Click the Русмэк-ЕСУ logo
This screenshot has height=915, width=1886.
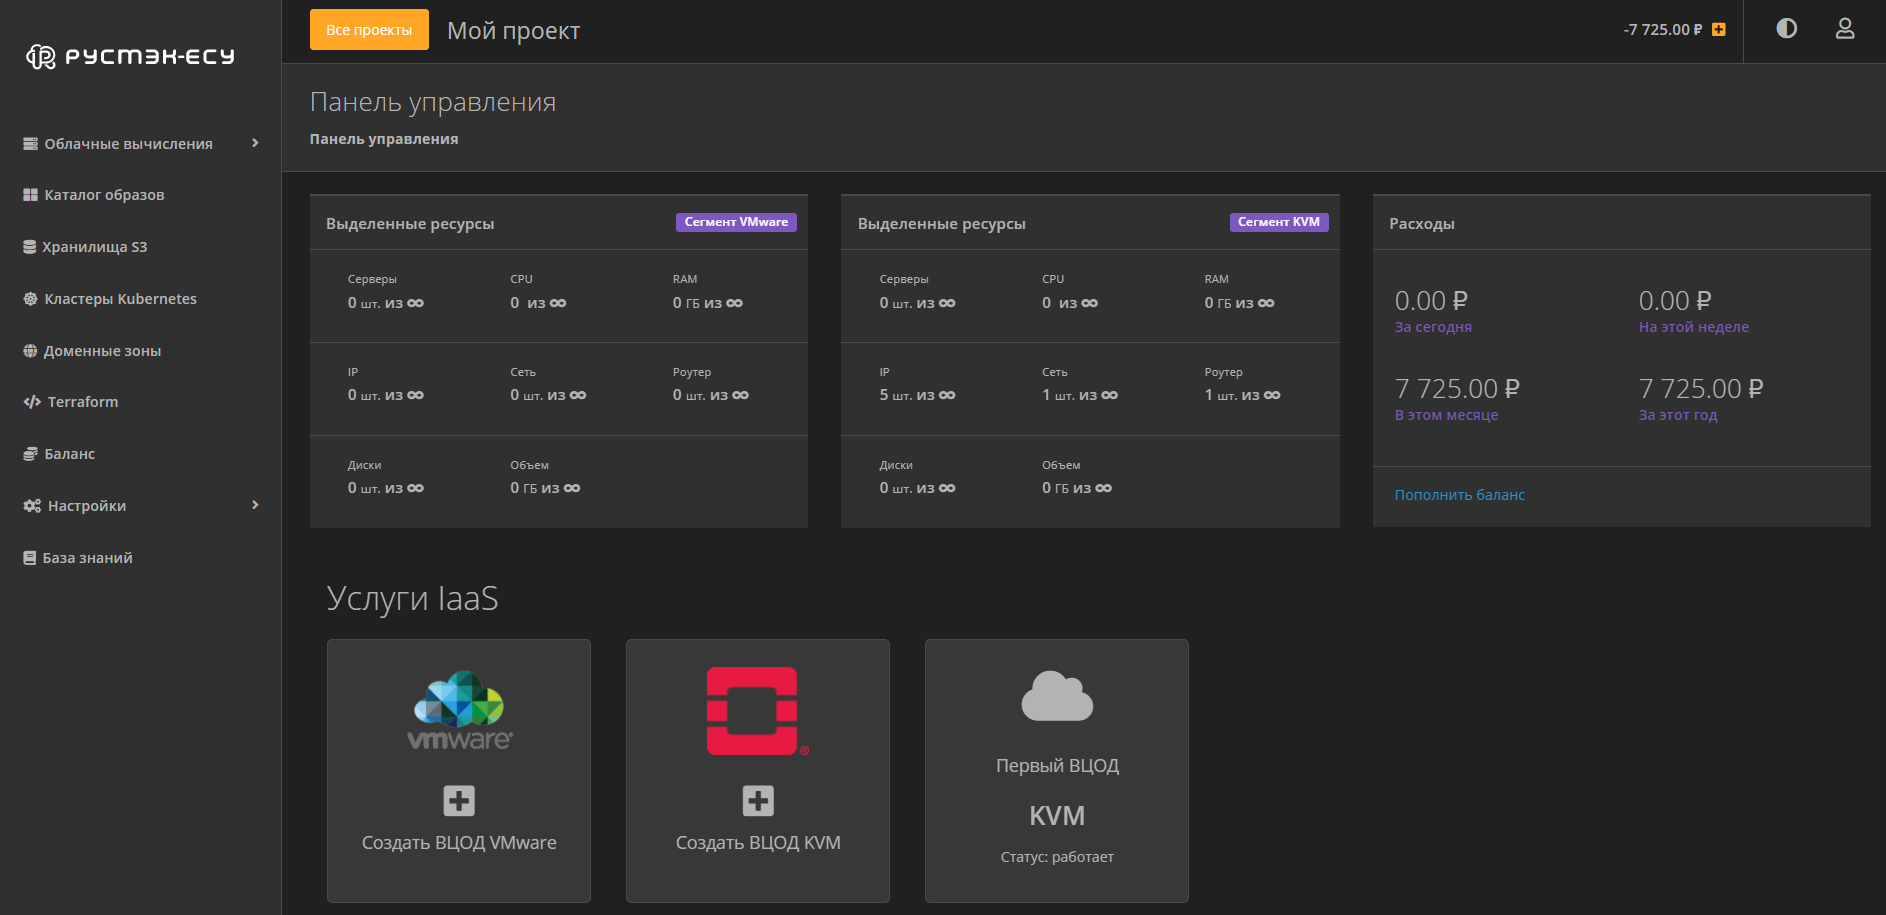[130, 56]
